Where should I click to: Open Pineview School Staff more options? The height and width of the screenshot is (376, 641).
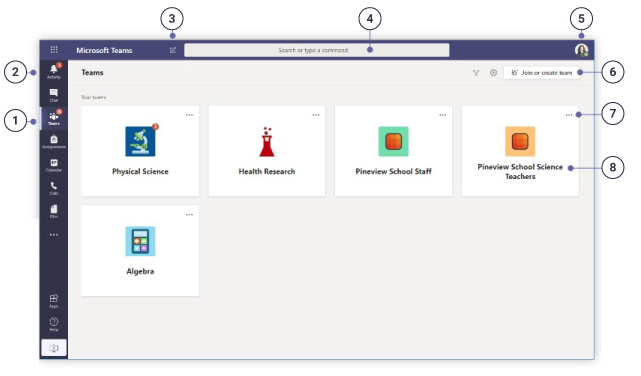(442, 115)
